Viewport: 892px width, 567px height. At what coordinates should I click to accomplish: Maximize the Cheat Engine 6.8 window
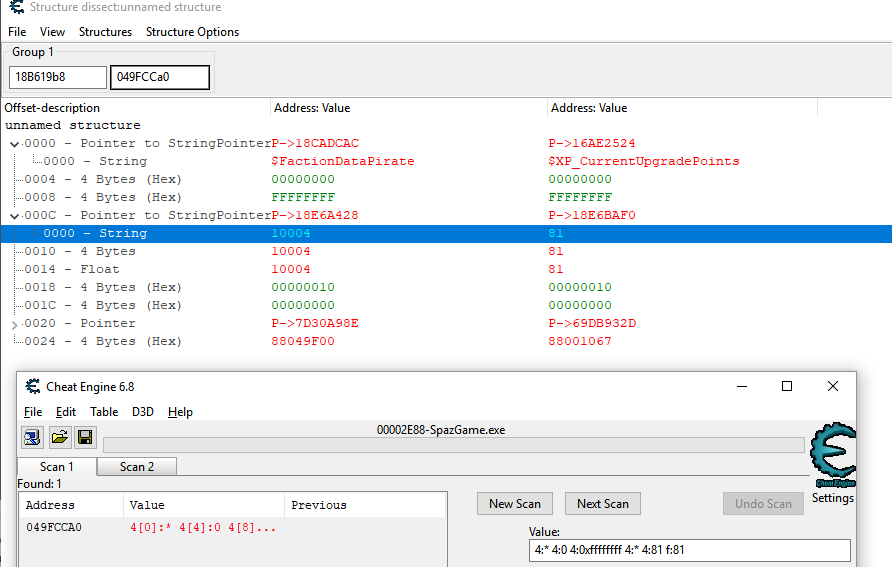coord(787,386)
